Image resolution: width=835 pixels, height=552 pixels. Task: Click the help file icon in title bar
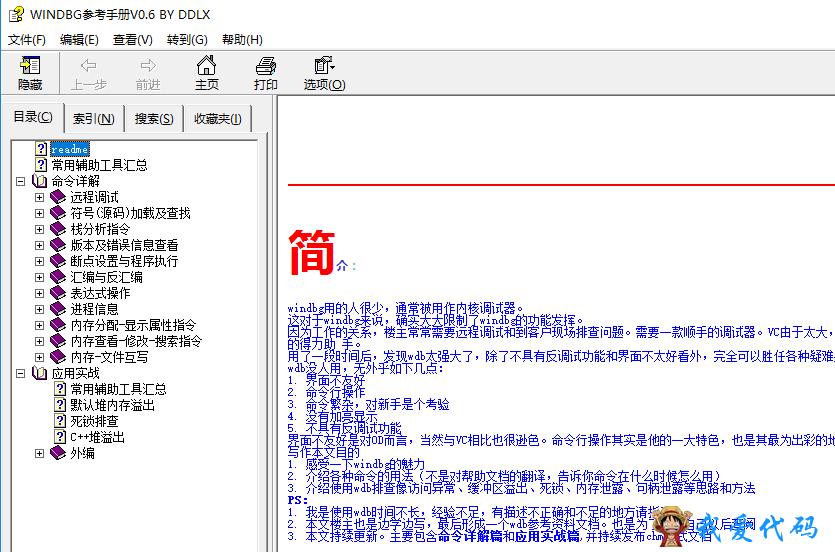tap(16, 14)
